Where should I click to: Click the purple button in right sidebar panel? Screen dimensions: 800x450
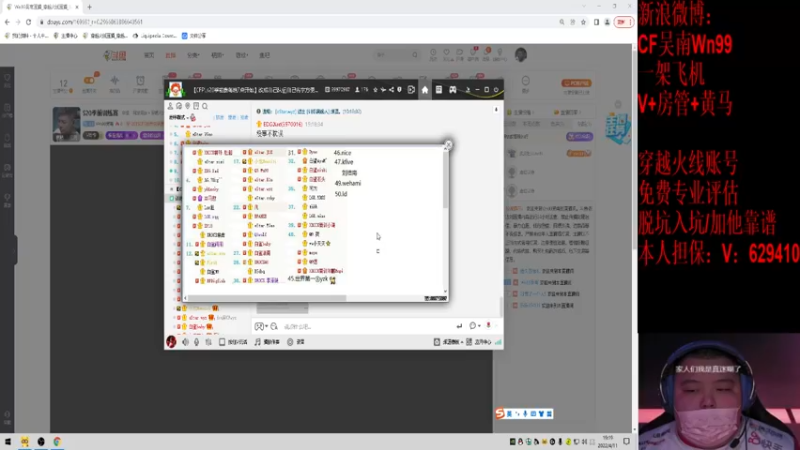pyautogui.click(x=579, y=136)
